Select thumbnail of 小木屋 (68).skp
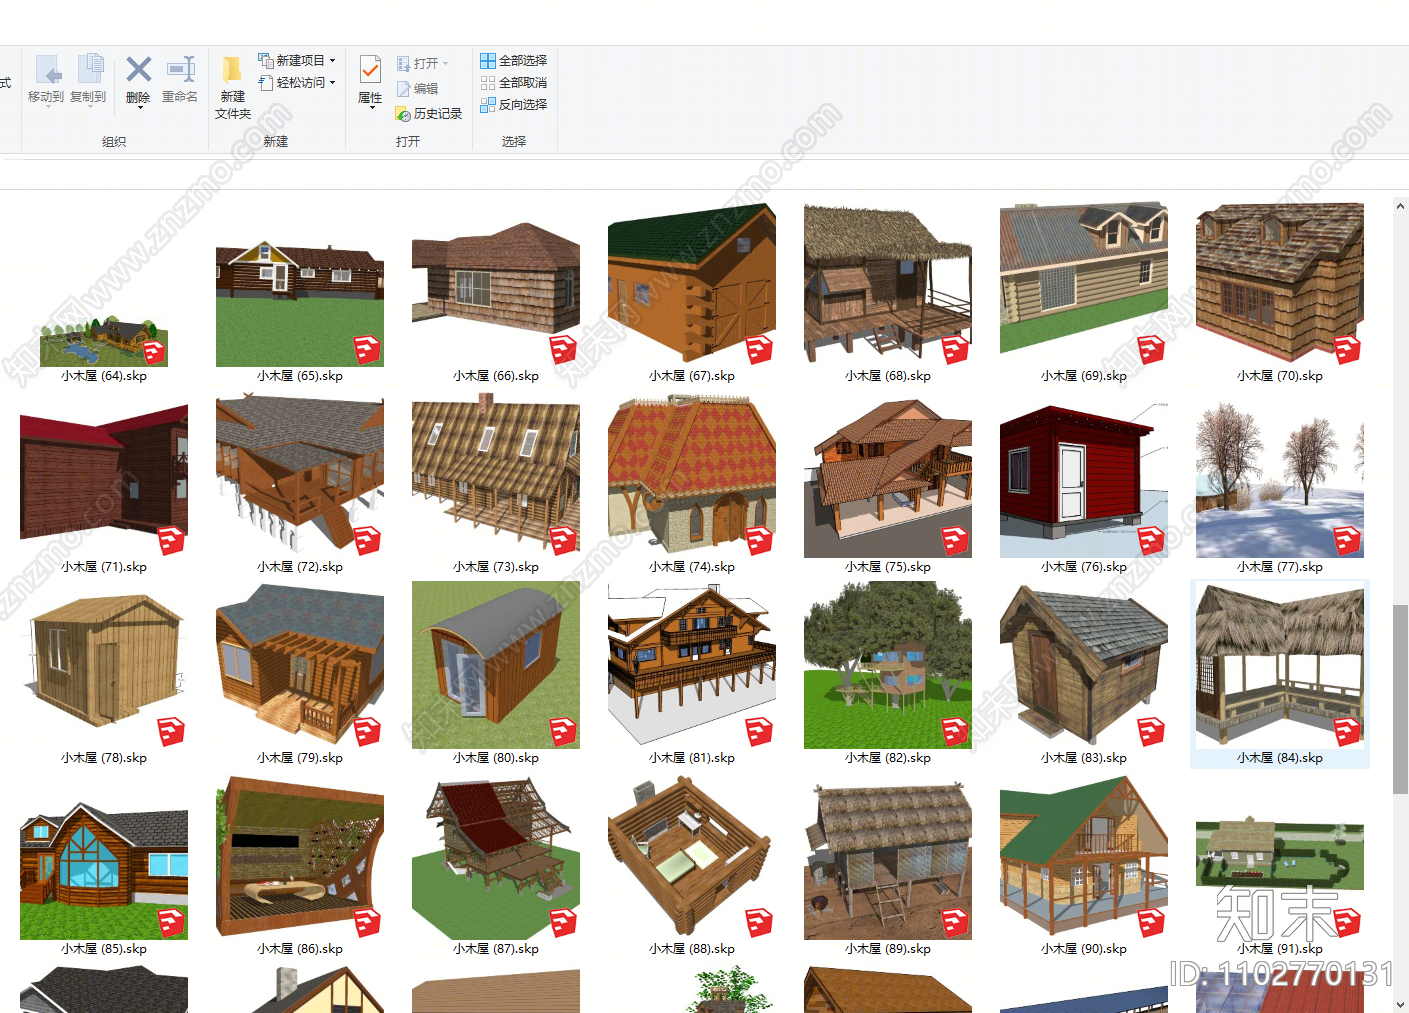Screen dimensions: 1409x1013 pyautogui.click(x=888, y=284)
